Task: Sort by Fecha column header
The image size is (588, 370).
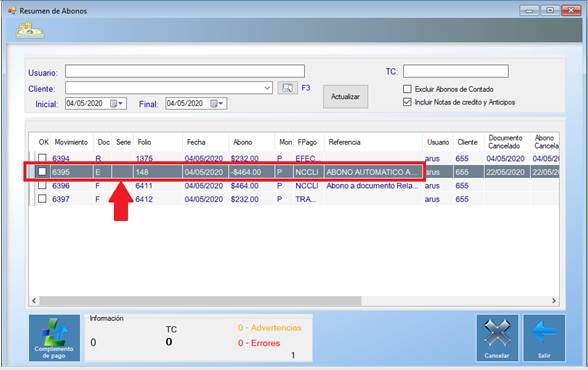Action: pos(196,142)
